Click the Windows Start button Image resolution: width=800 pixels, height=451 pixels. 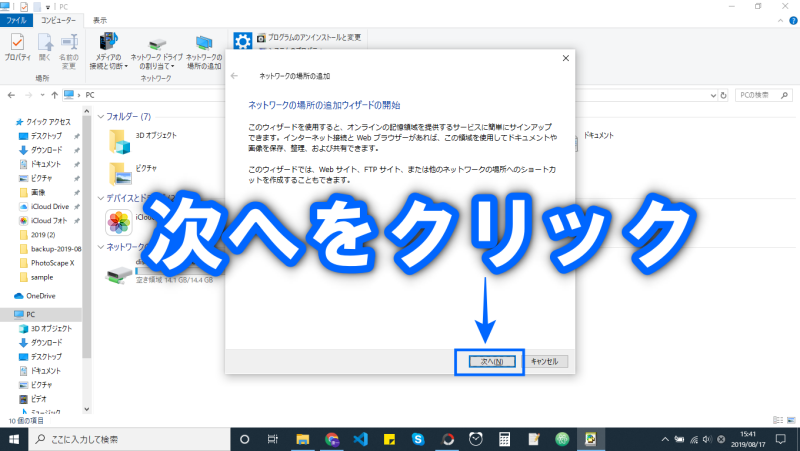coord(15,438)
